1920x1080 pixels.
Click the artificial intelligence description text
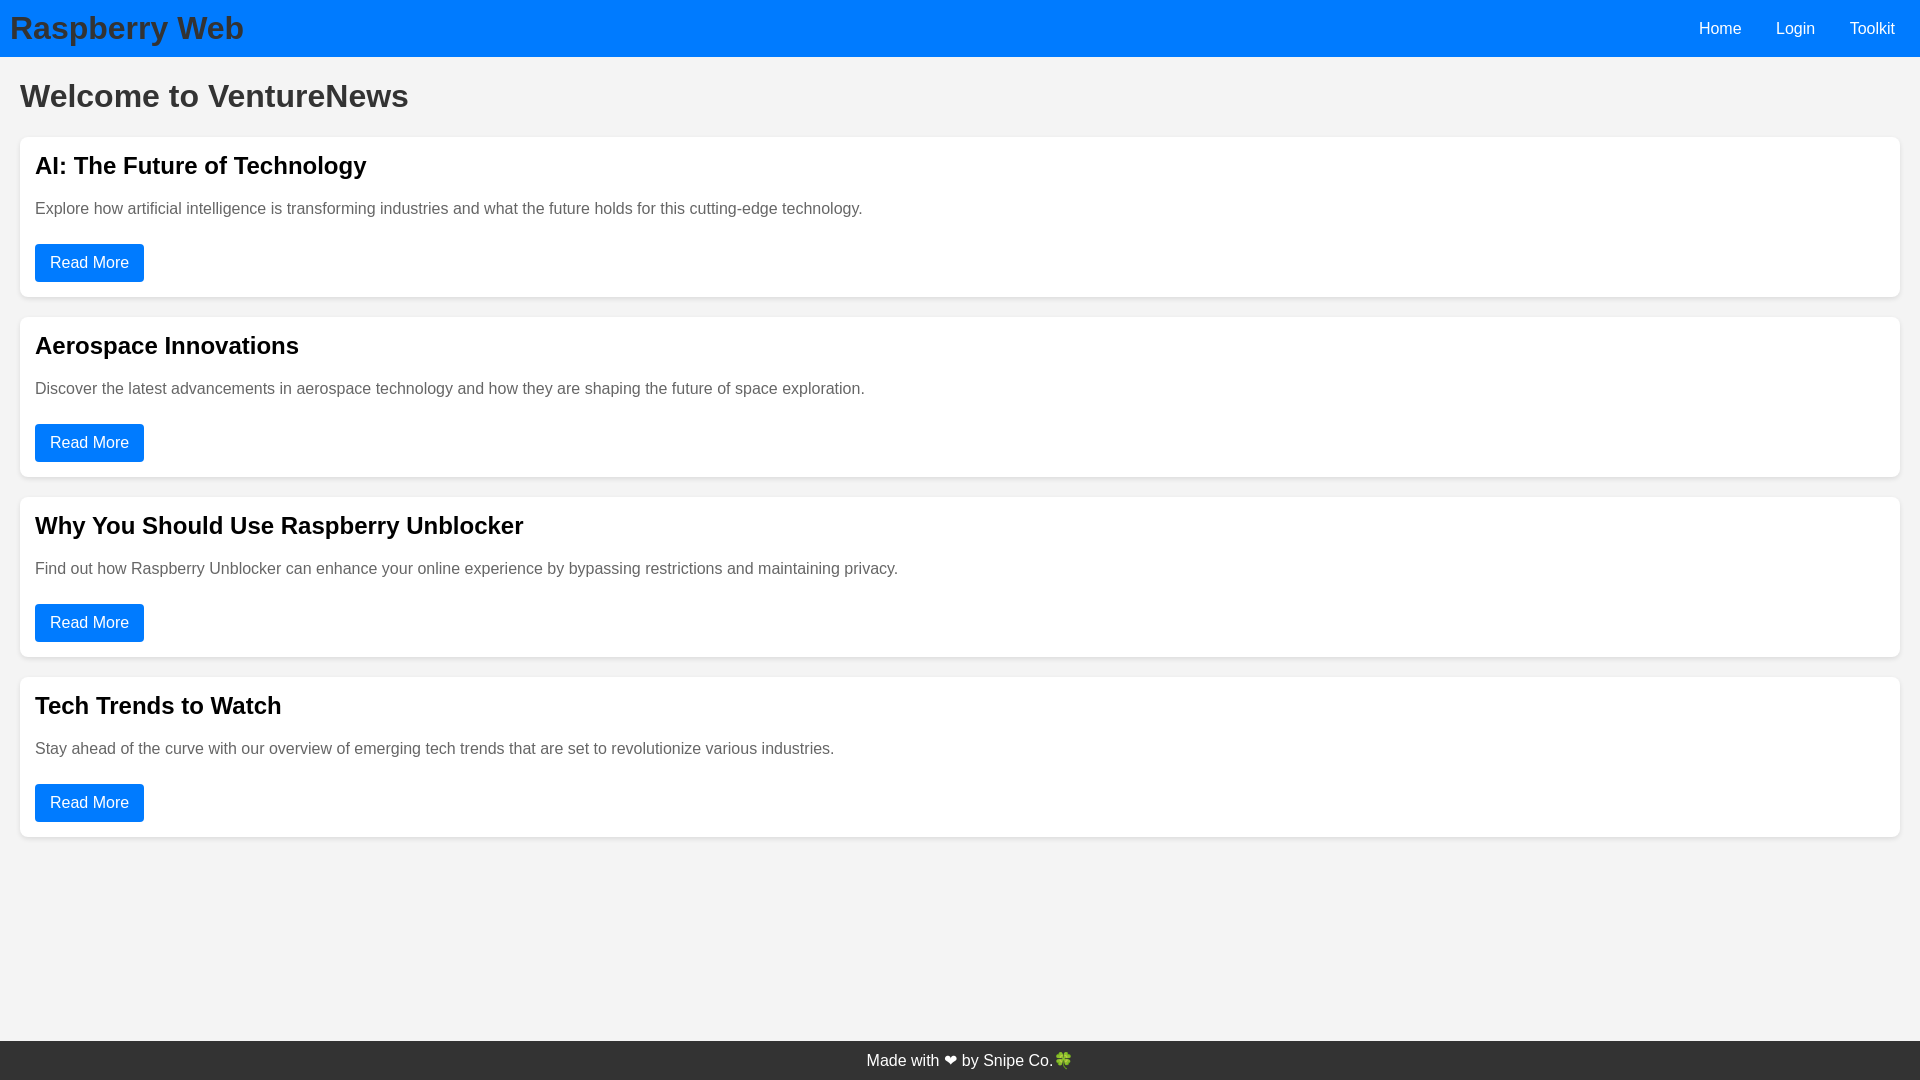(448, 209)
